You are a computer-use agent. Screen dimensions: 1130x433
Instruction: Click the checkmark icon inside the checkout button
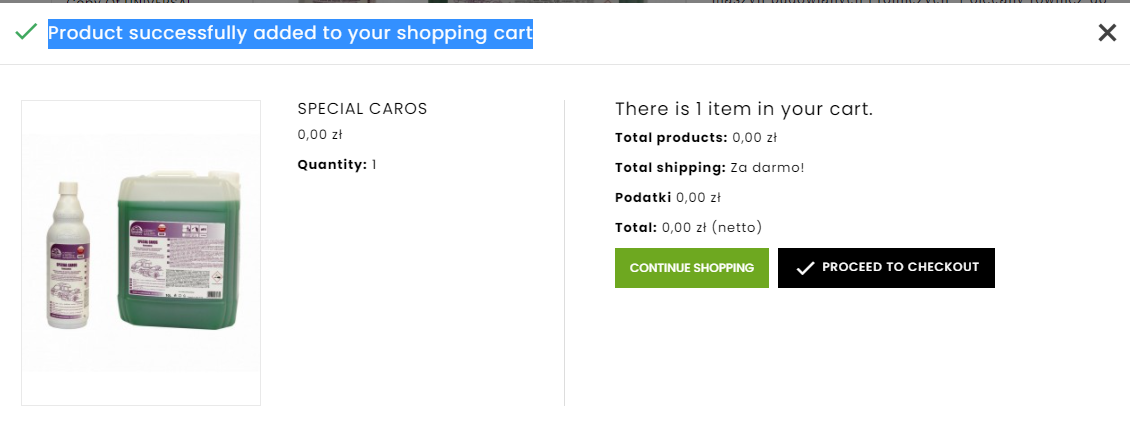click(805, 268)
